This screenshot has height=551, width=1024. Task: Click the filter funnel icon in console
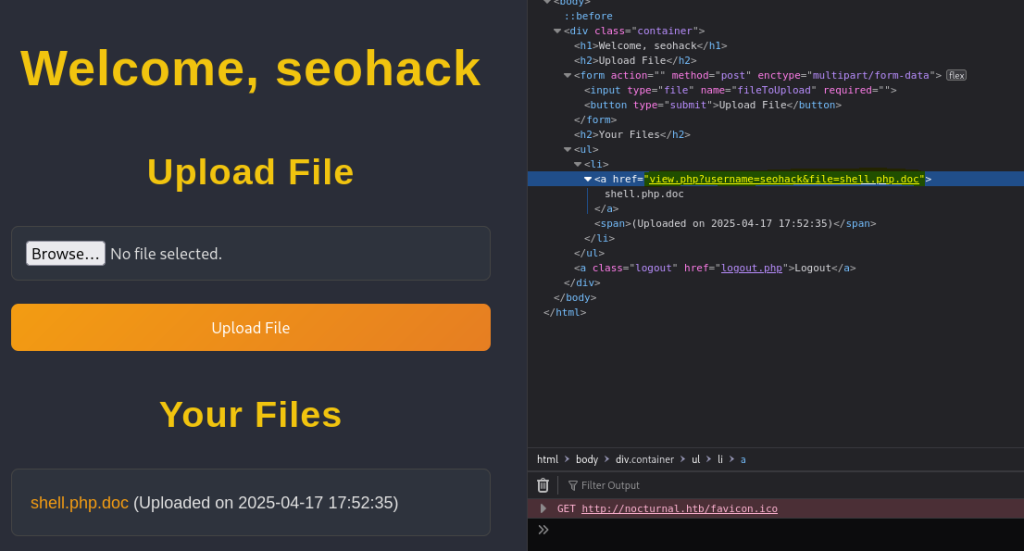(573, 485)
